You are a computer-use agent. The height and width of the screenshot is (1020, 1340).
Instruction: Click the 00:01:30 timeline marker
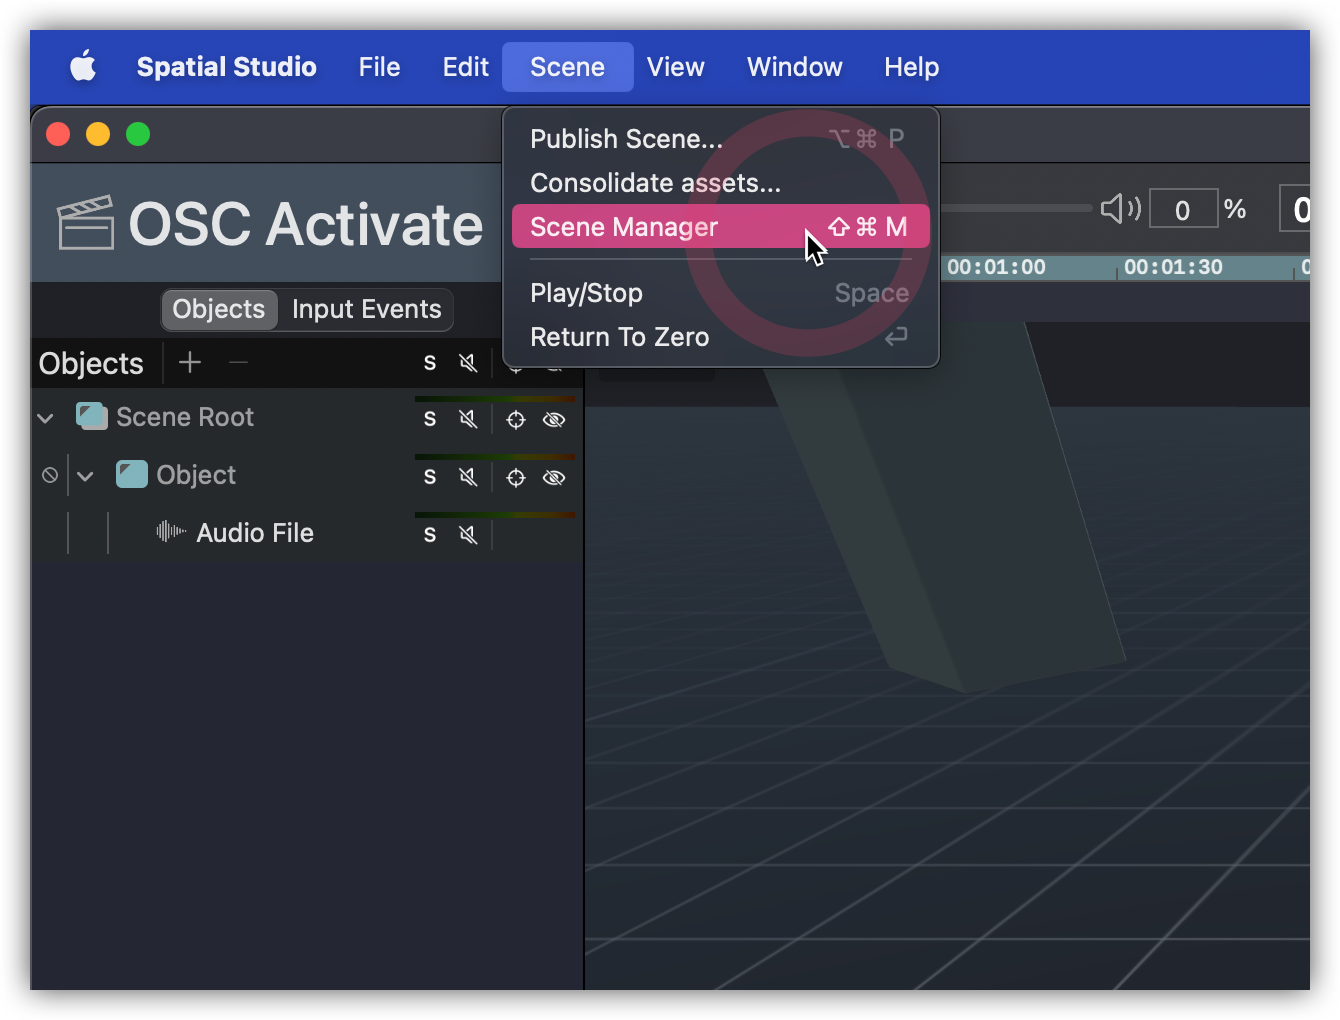1173,267
